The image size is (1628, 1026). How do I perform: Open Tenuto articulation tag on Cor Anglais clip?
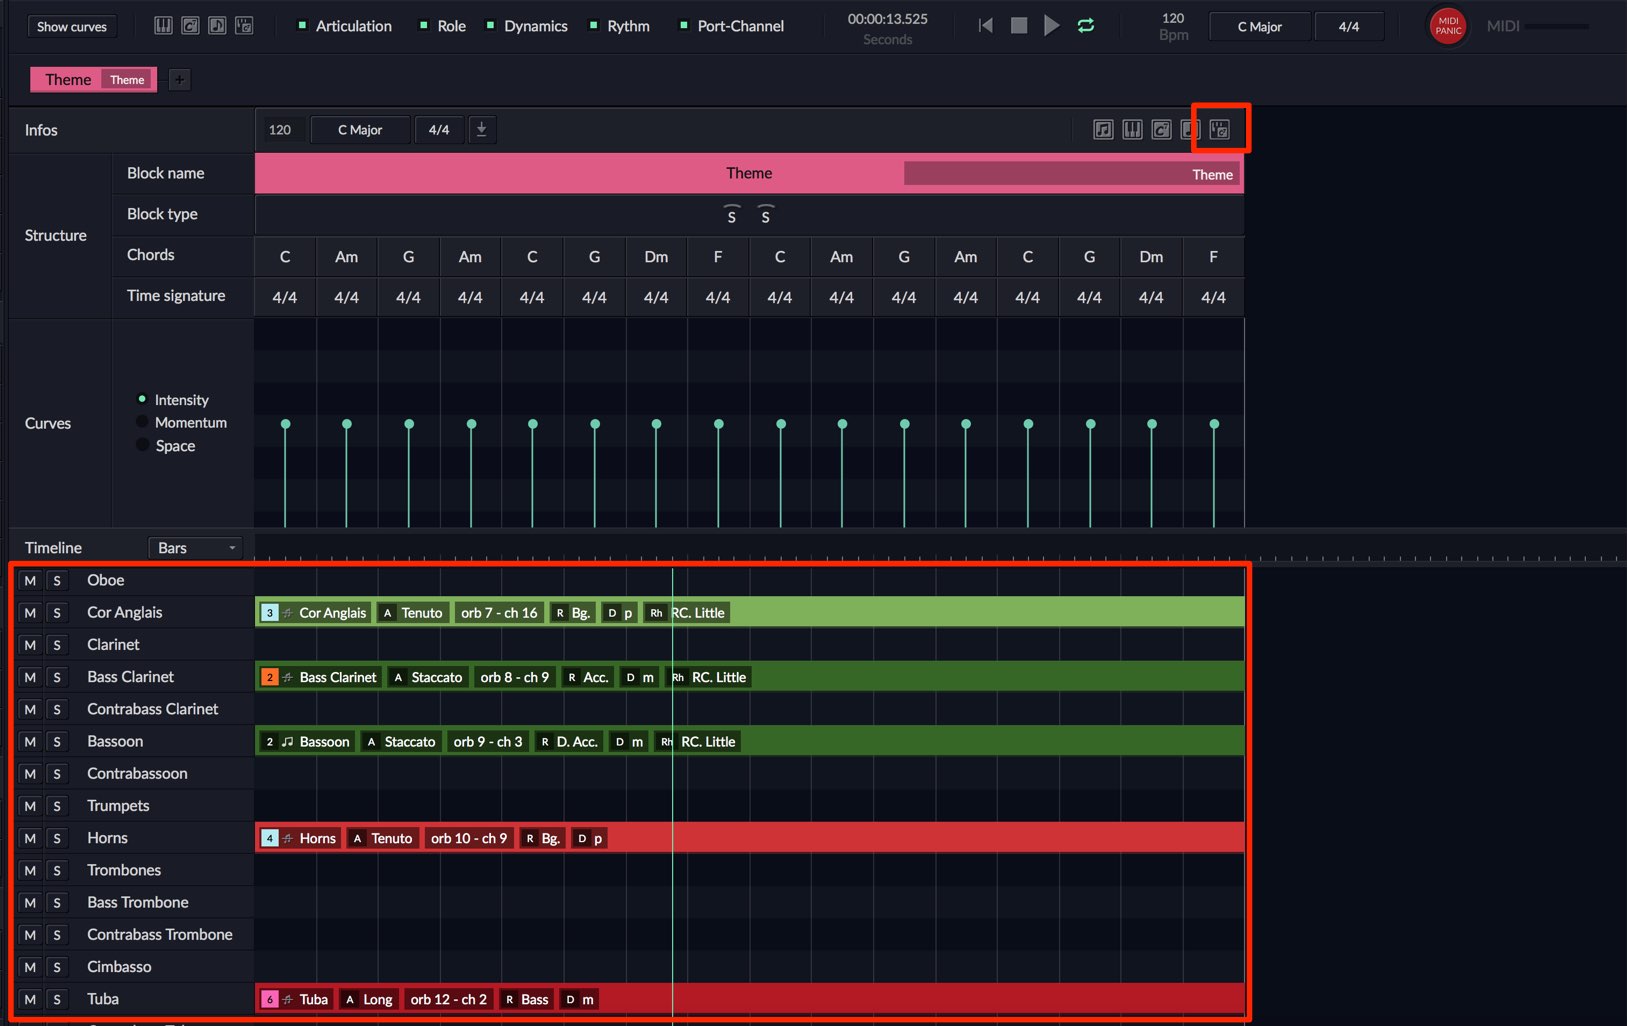[x=412, y=613]
